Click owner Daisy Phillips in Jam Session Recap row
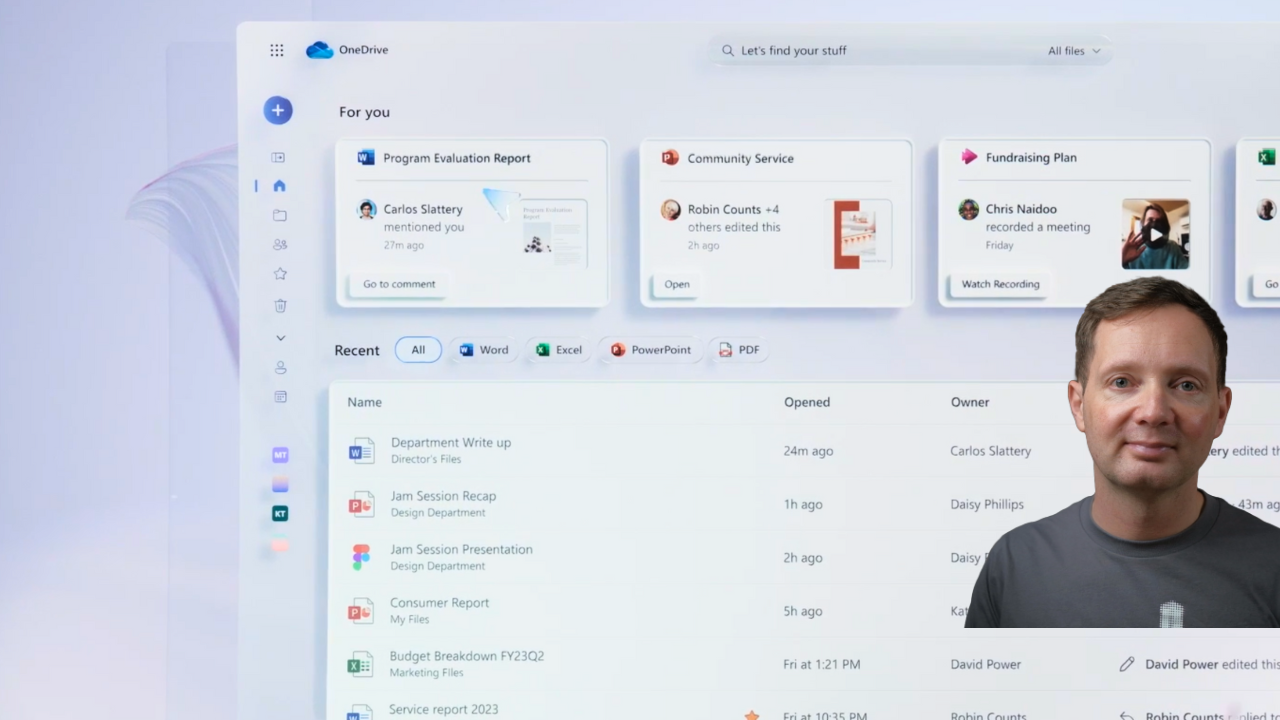1280x720 pixels. [987, 504]
